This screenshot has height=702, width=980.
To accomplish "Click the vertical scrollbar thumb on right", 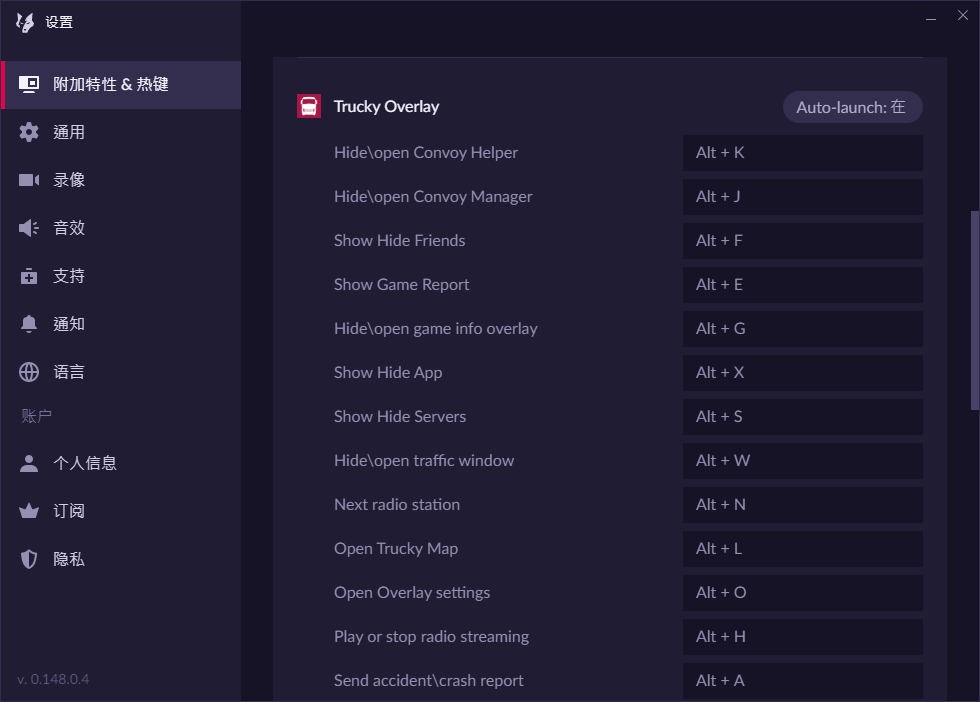I will coord(974,311).
